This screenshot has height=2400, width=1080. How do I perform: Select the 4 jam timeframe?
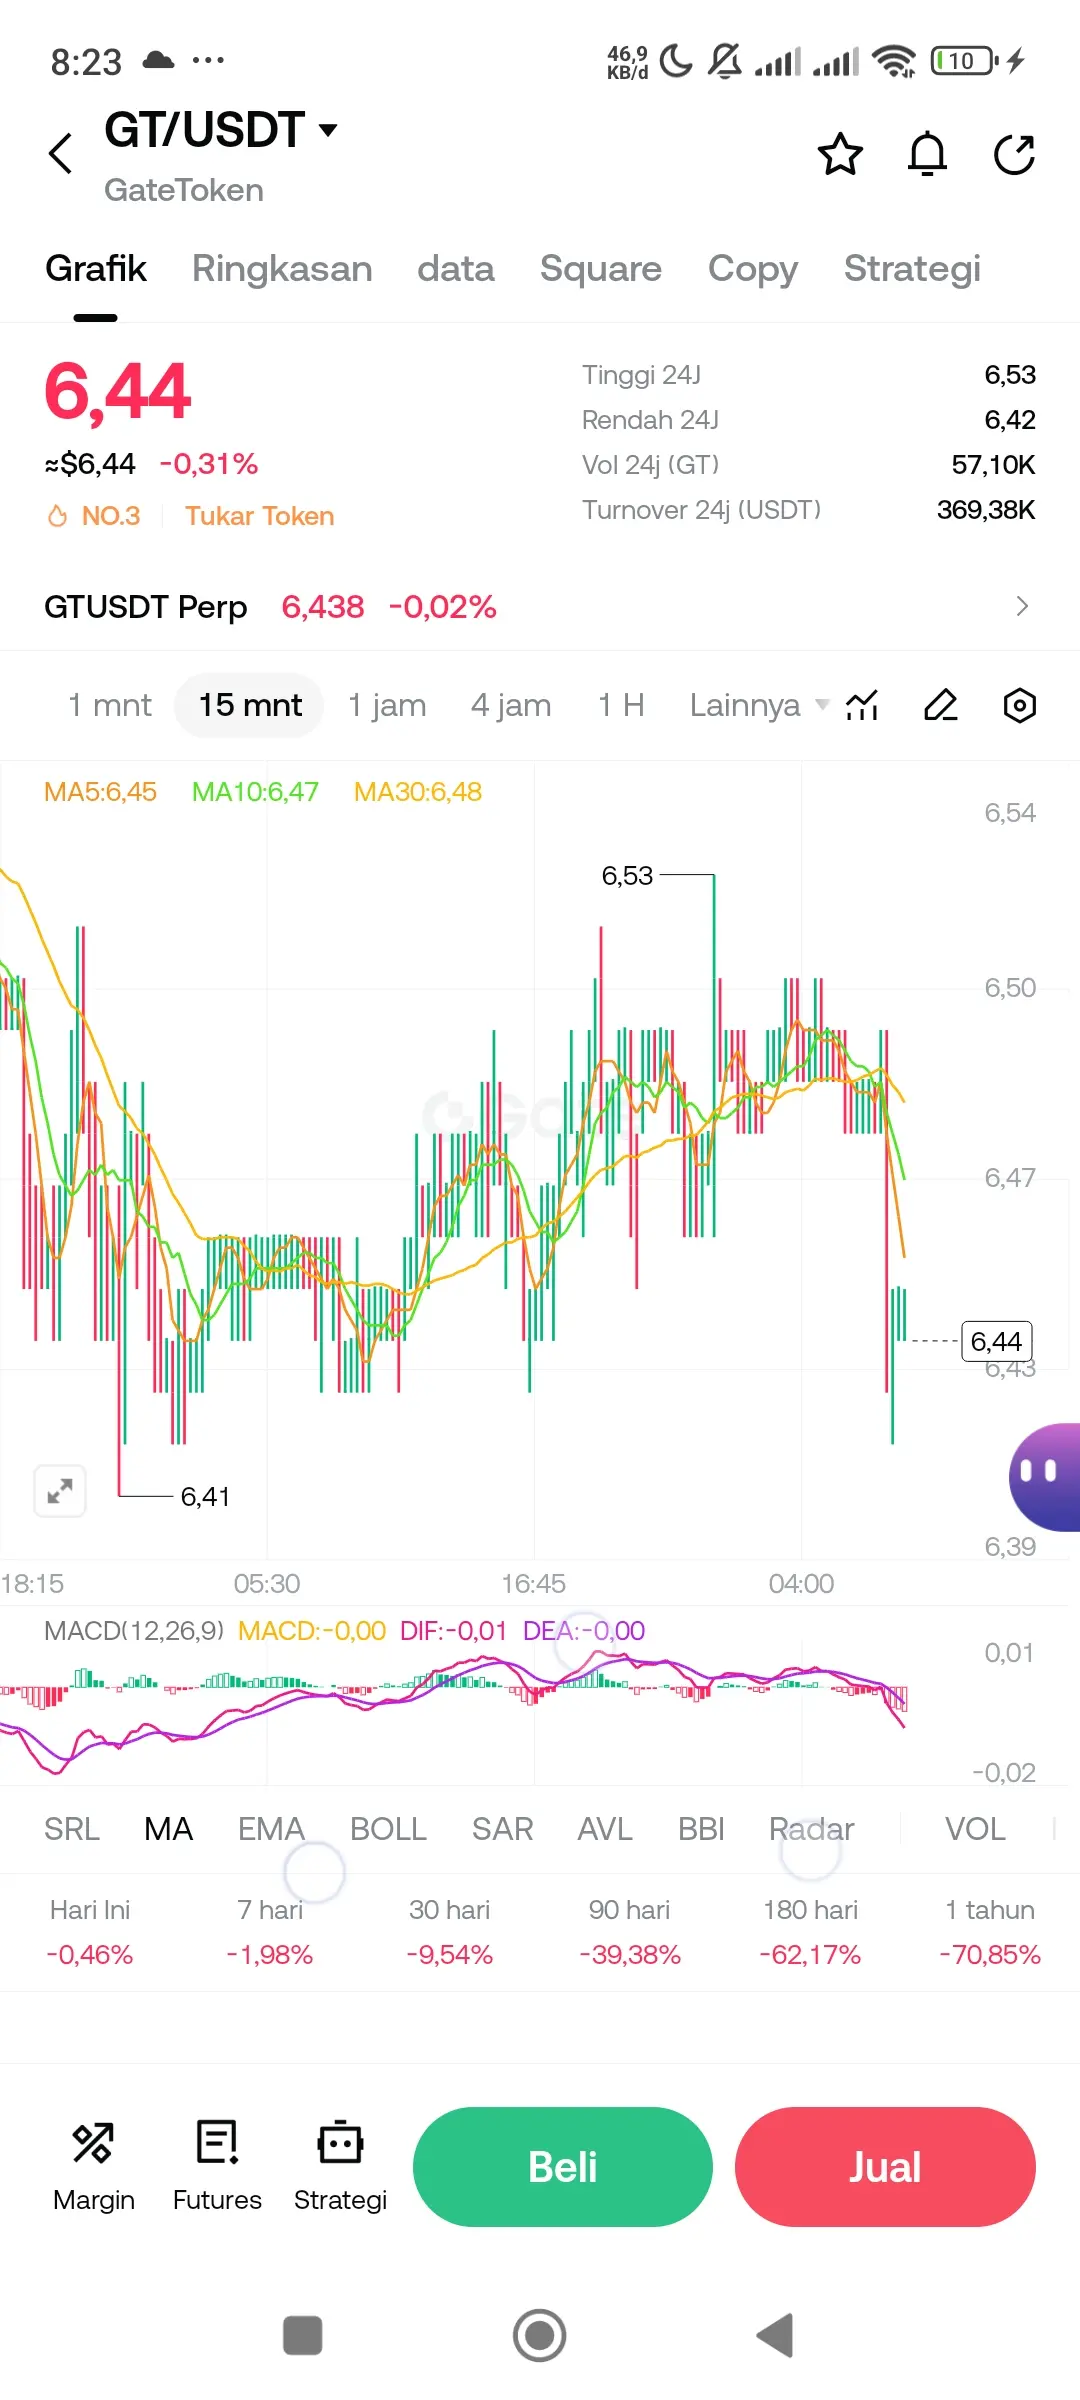pos(511,705)
